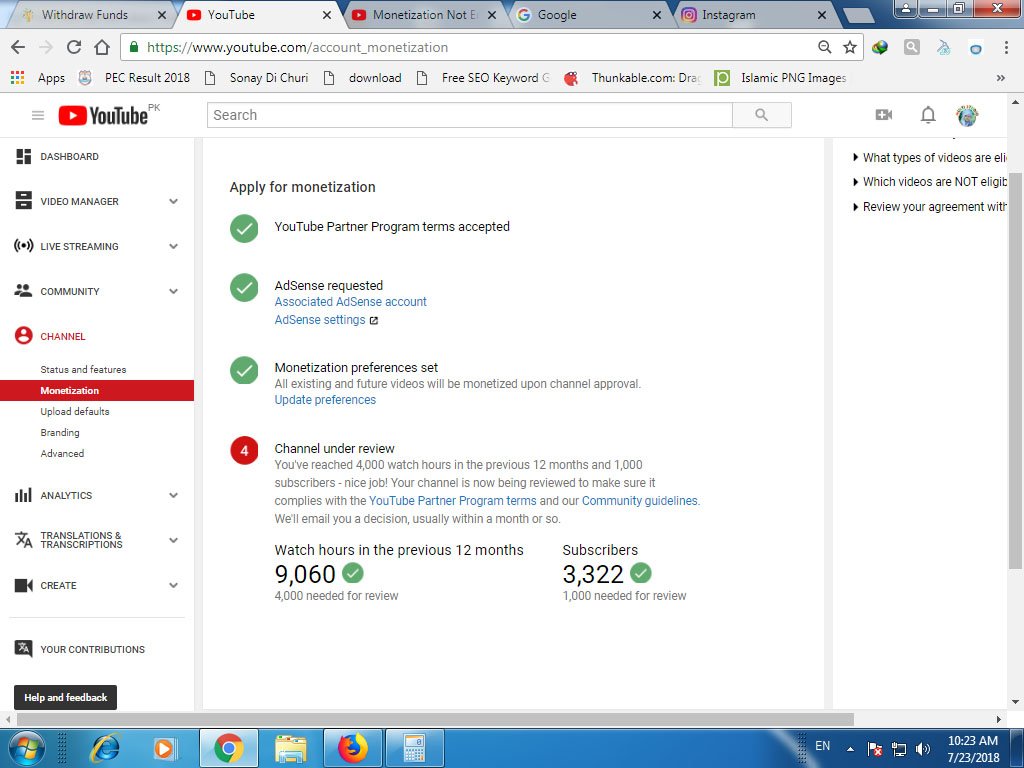The width and height of the screenshot is (1024, 768).
Task: Expand the Community section
Action: [173, 291]
